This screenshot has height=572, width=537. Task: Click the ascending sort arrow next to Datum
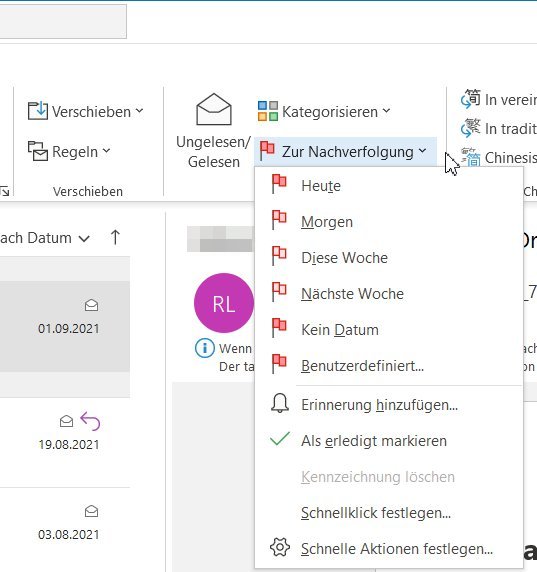115,237
